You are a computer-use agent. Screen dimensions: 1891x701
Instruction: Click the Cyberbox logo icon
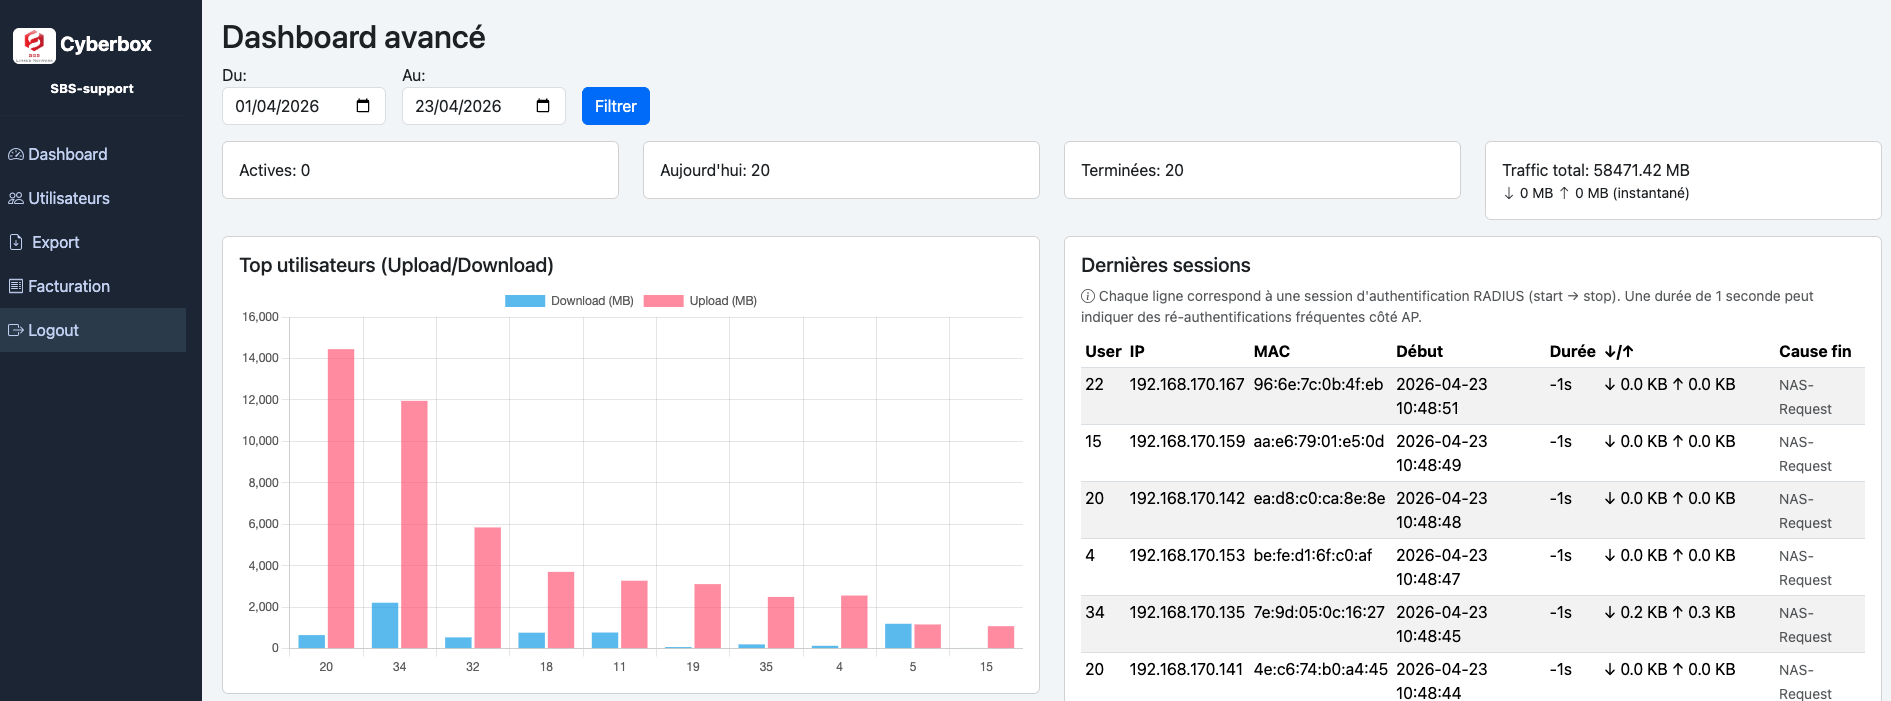coord(34,45)
